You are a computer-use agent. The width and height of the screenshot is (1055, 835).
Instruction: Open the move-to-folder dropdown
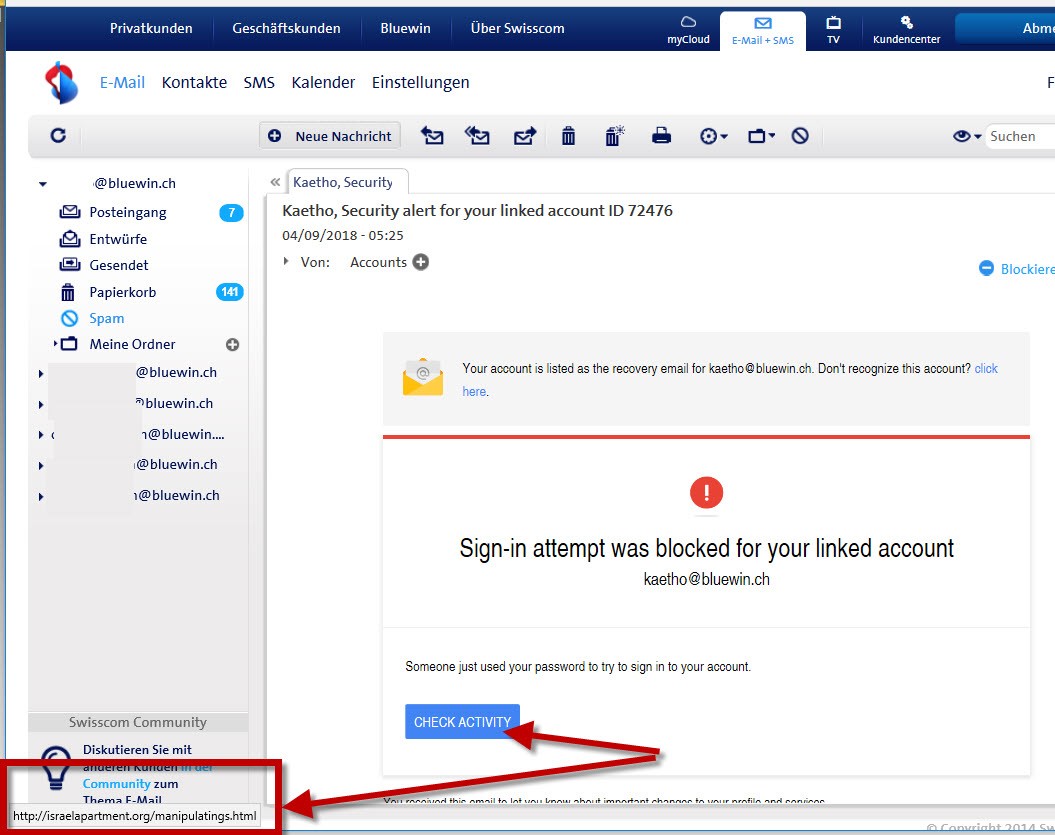pyautogui.click(x=761, y=136)
